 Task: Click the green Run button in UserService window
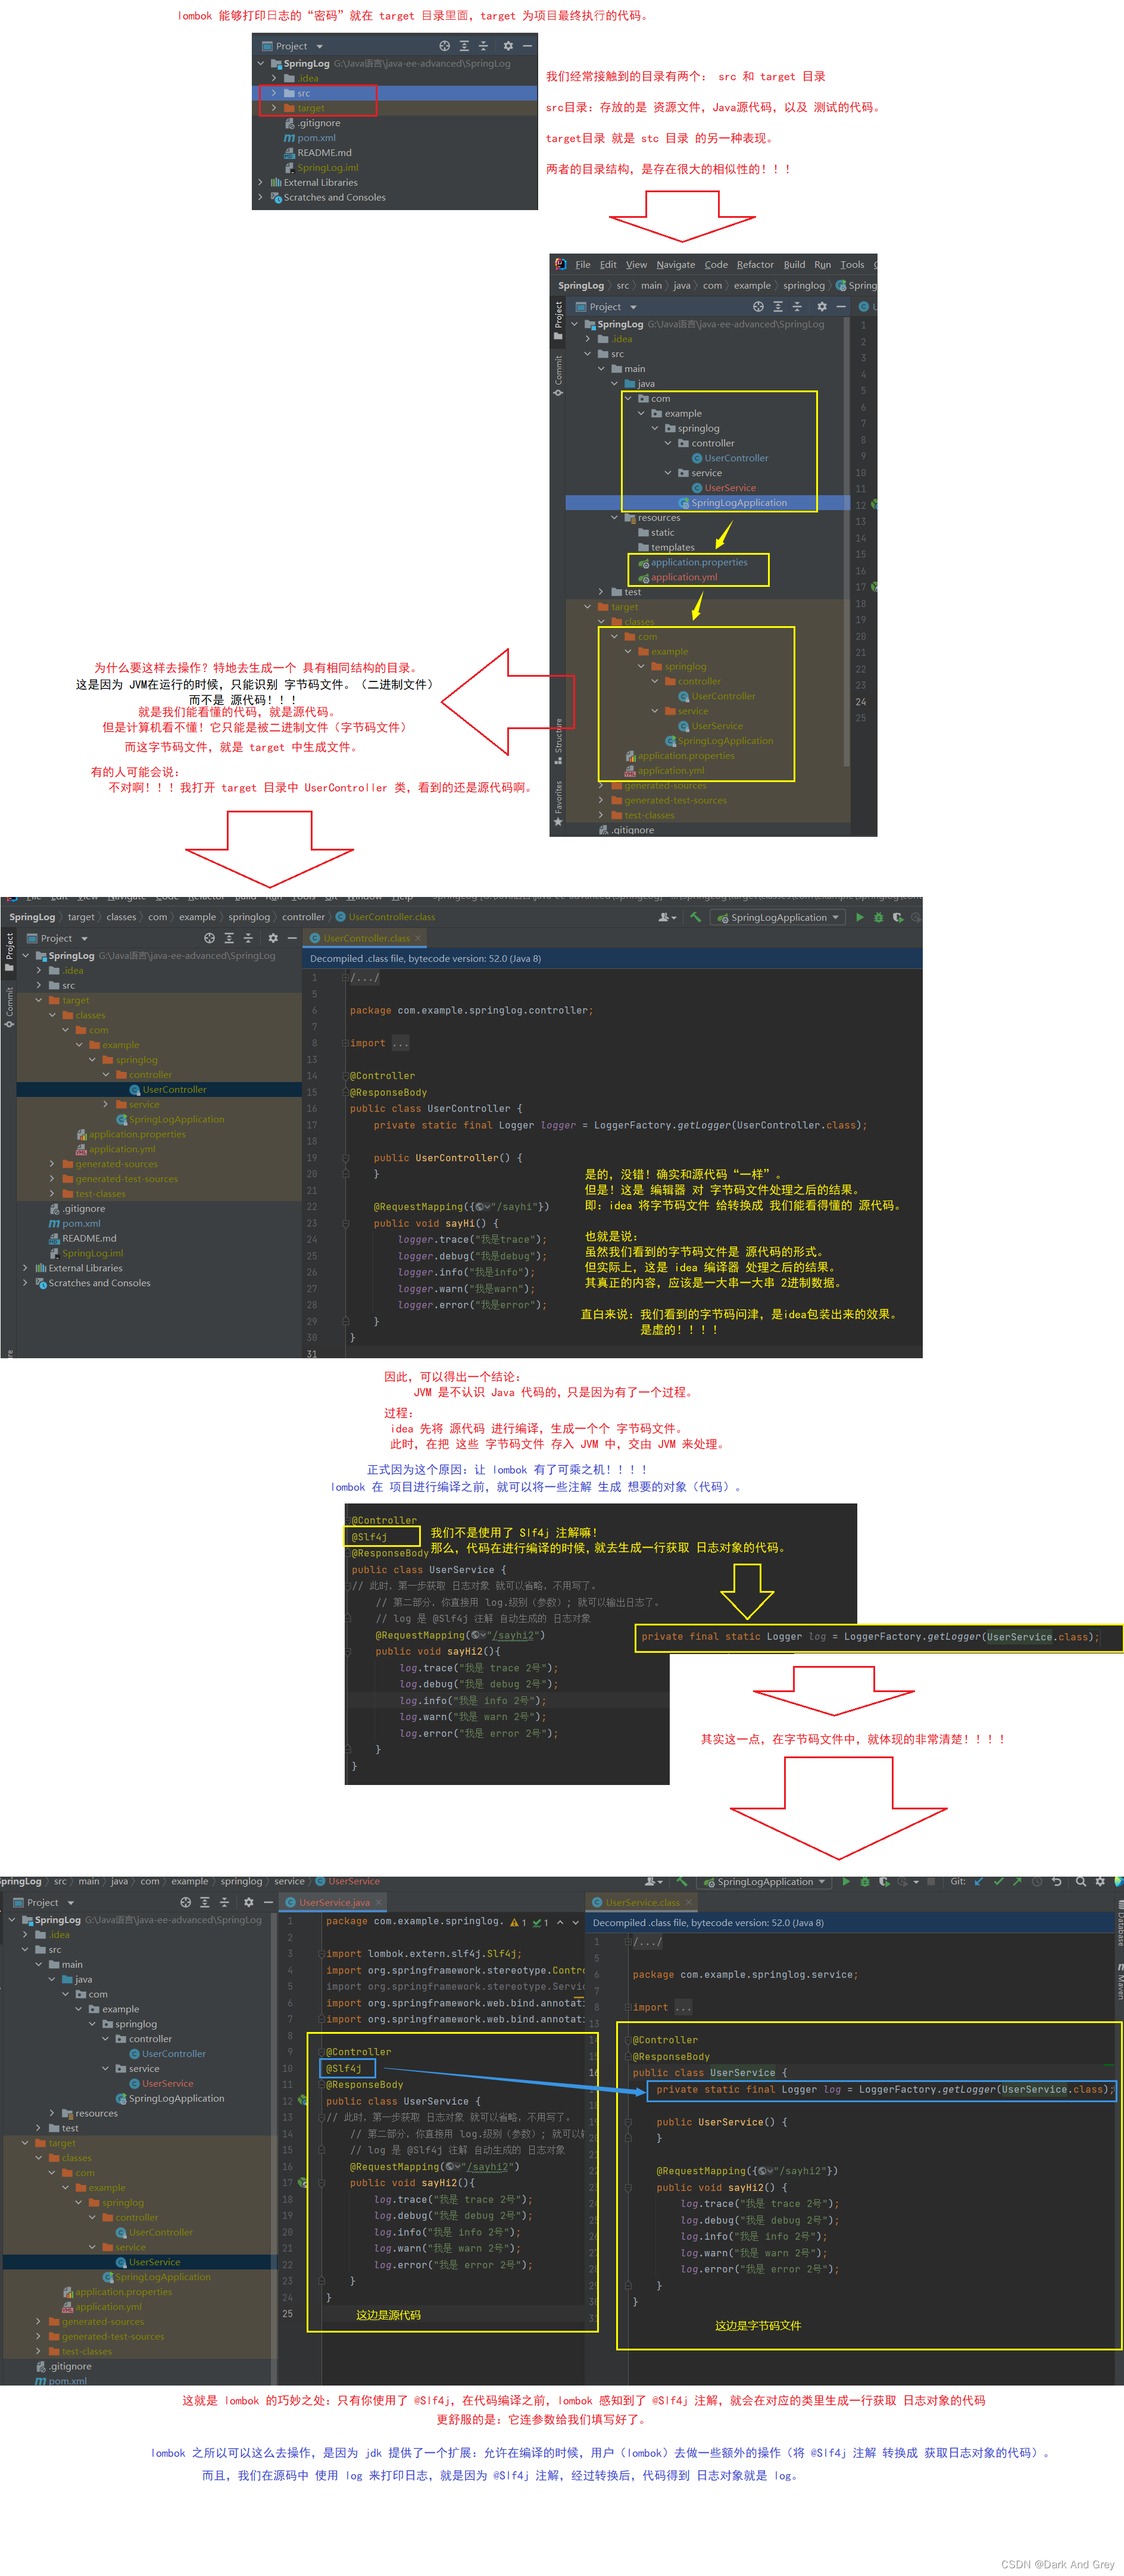(x=846, y=1881)
